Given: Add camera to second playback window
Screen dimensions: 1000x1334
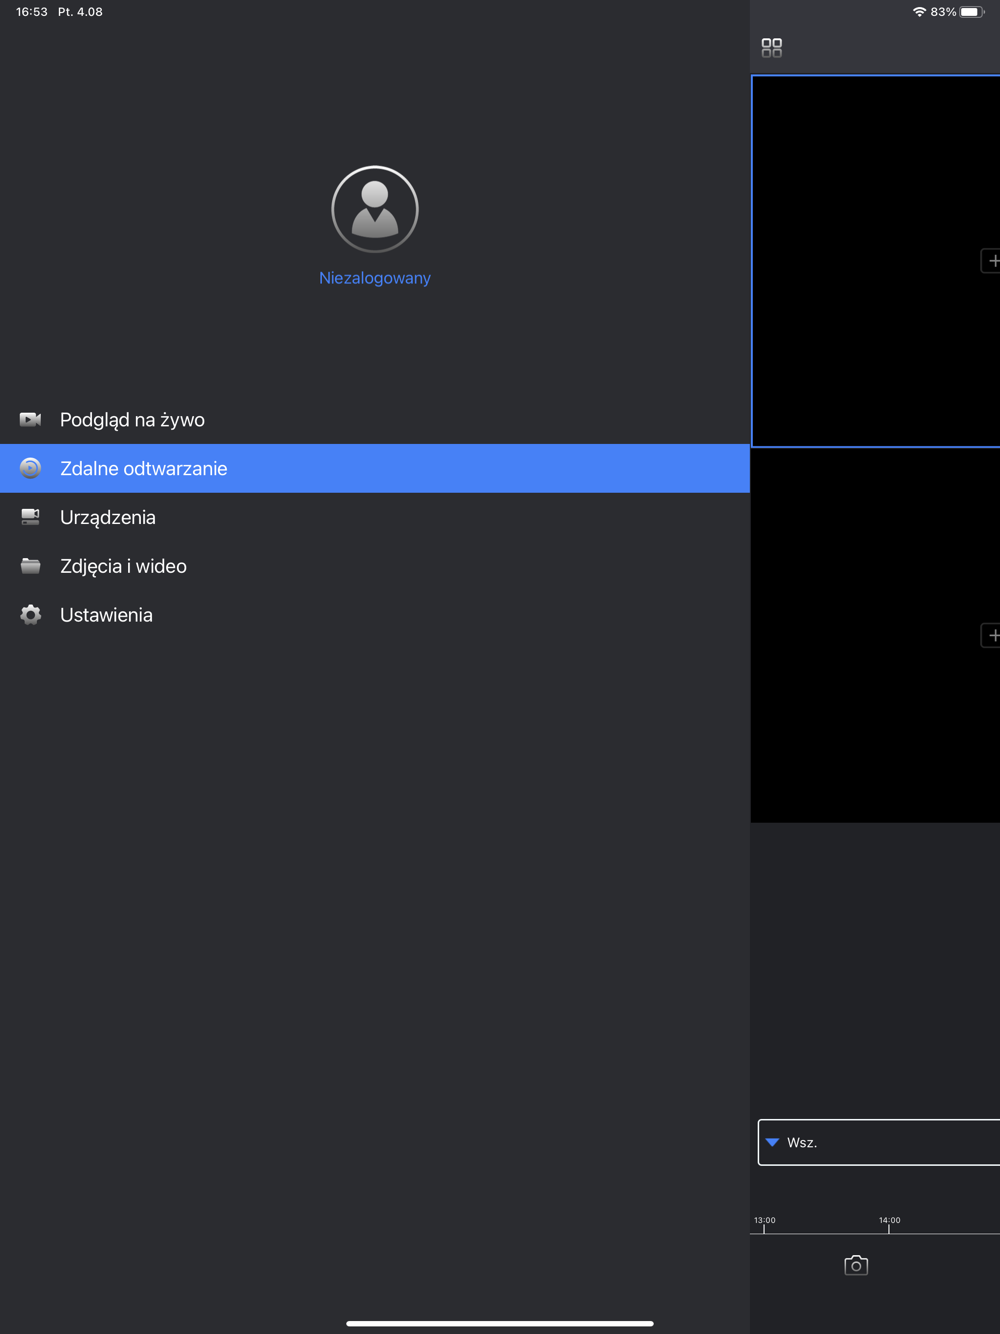Looking at the screenshot, I should [991, 635].
